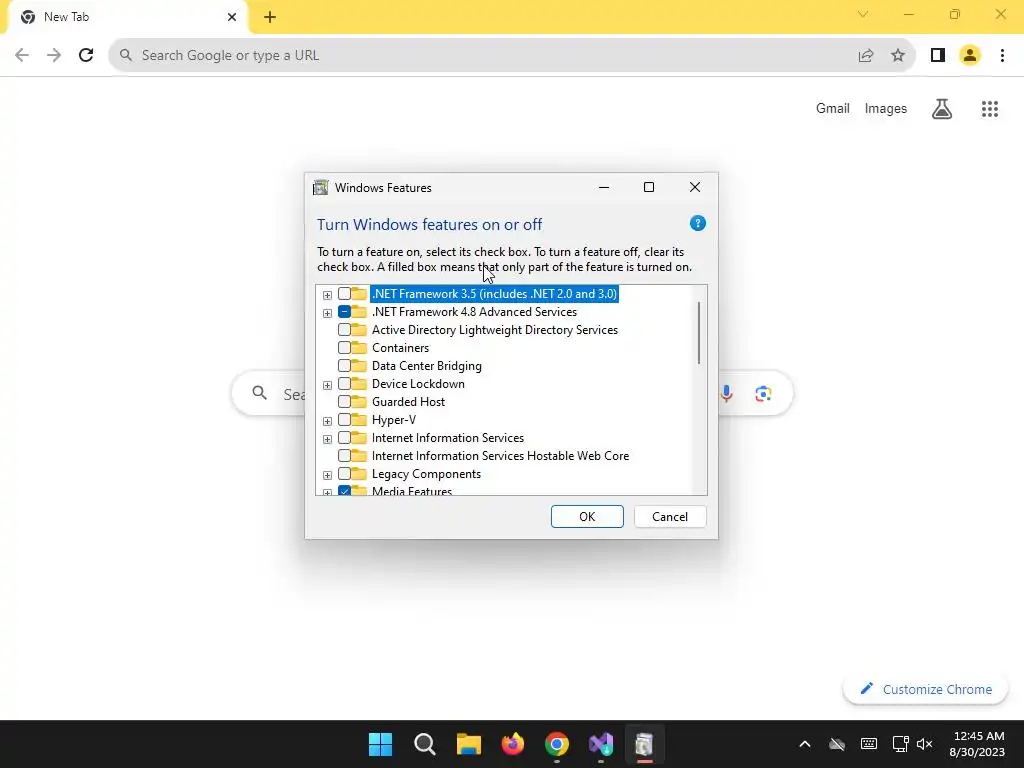1024x768 pixels.
Task: Open a new Chrome tab with plus
Action: coord(270,17)
